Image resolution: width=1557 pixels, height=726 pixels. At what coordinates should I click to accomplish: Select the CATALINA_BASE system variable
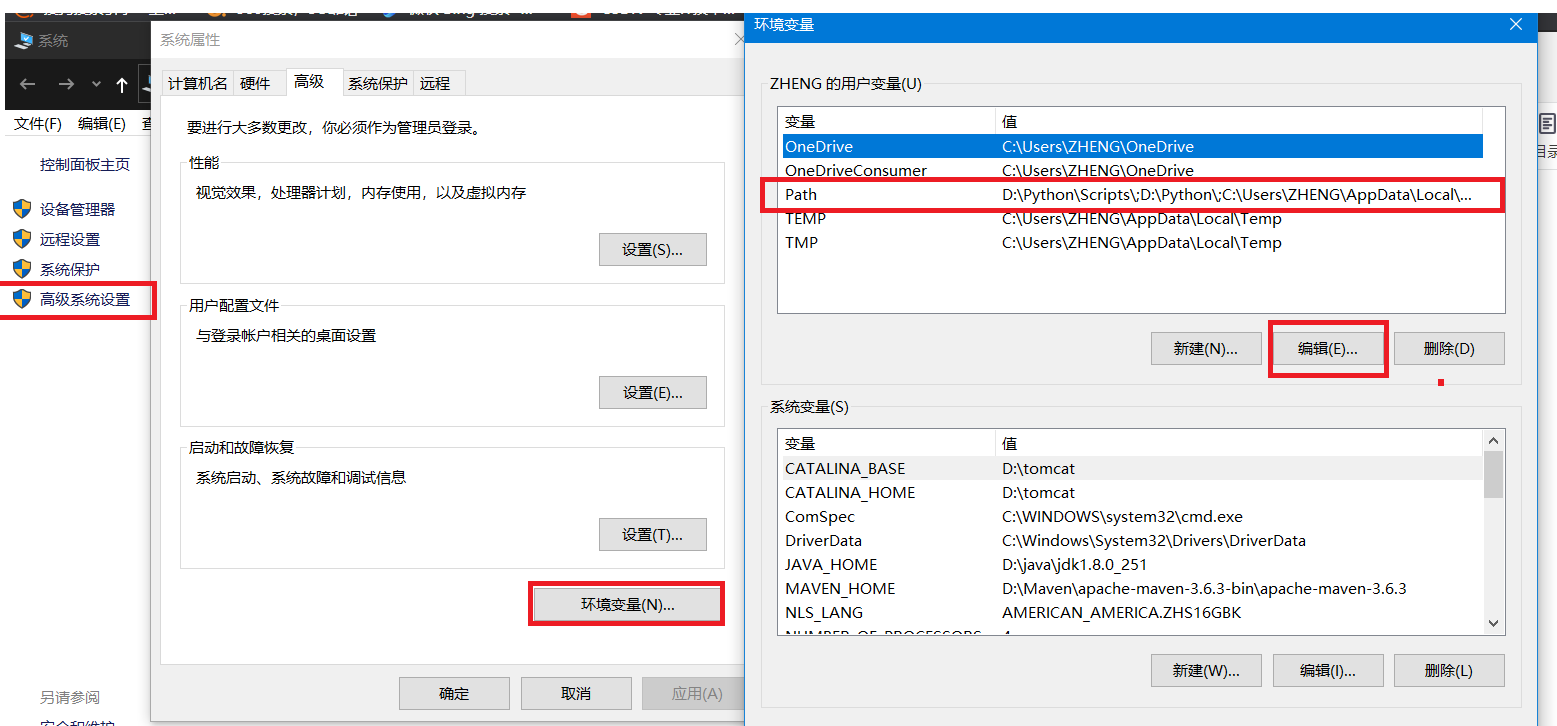click(1132, 468)
